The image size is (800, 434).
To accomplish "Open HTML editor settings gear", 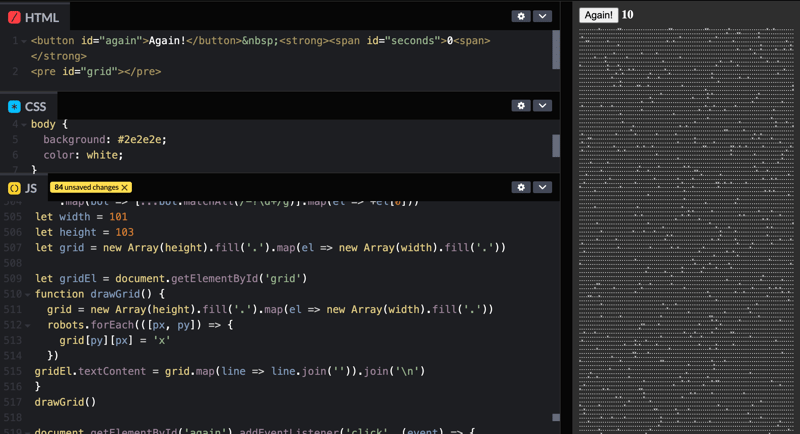I will pyautogui.click(x=520, y=17).
